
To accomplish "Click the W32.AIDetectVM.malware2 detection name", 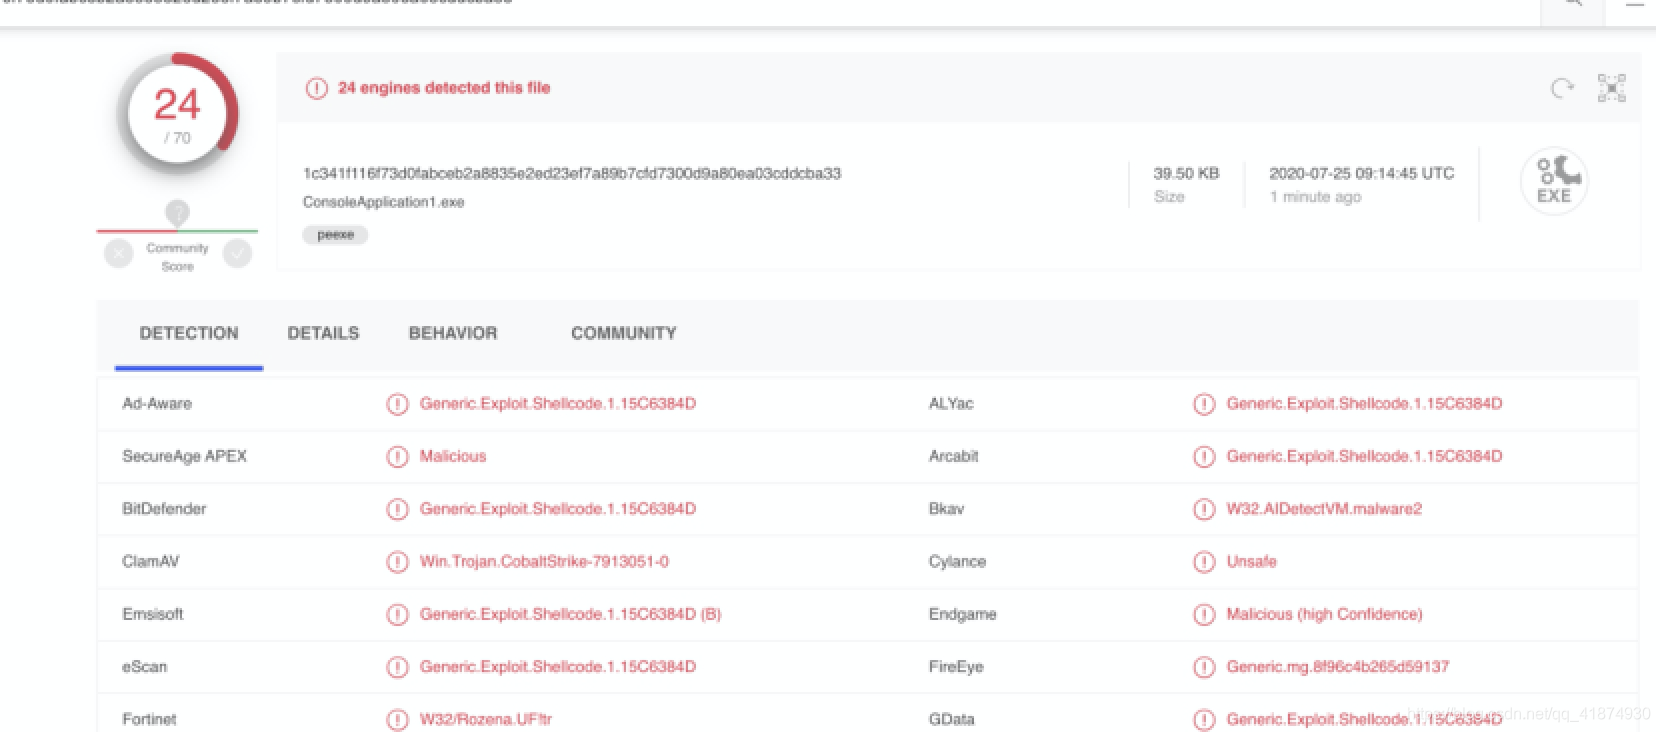I will coord(1324,508).
